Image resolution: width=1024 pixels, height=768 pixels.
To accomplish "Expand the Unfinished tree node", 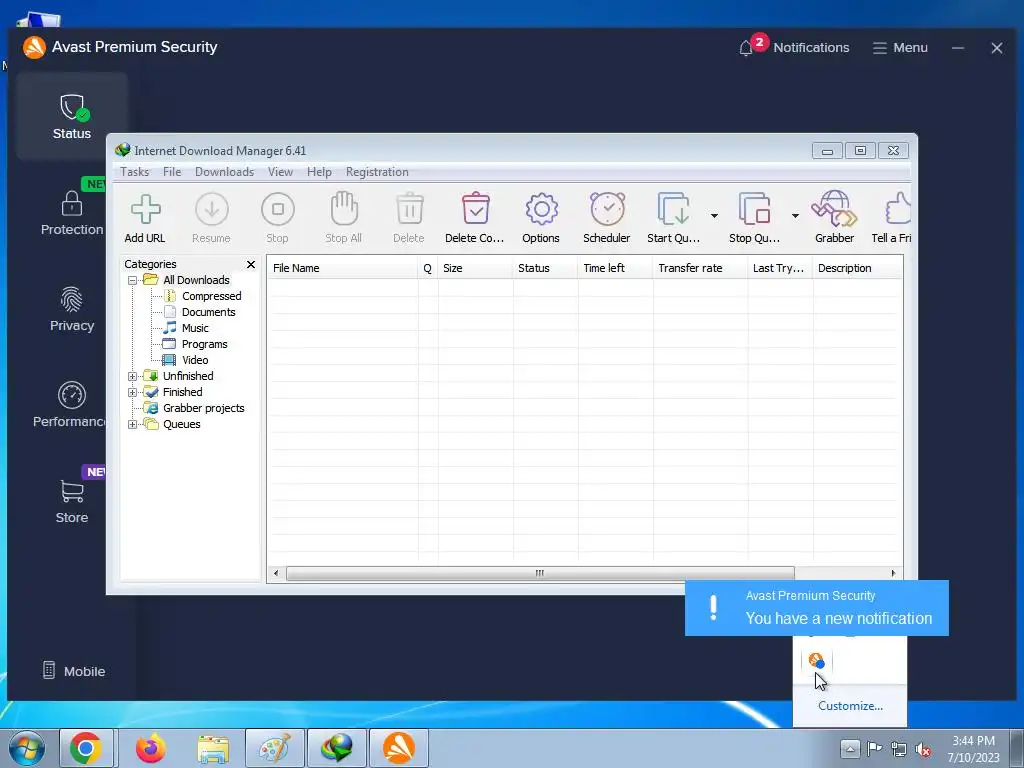I will [x=133, y=376].
